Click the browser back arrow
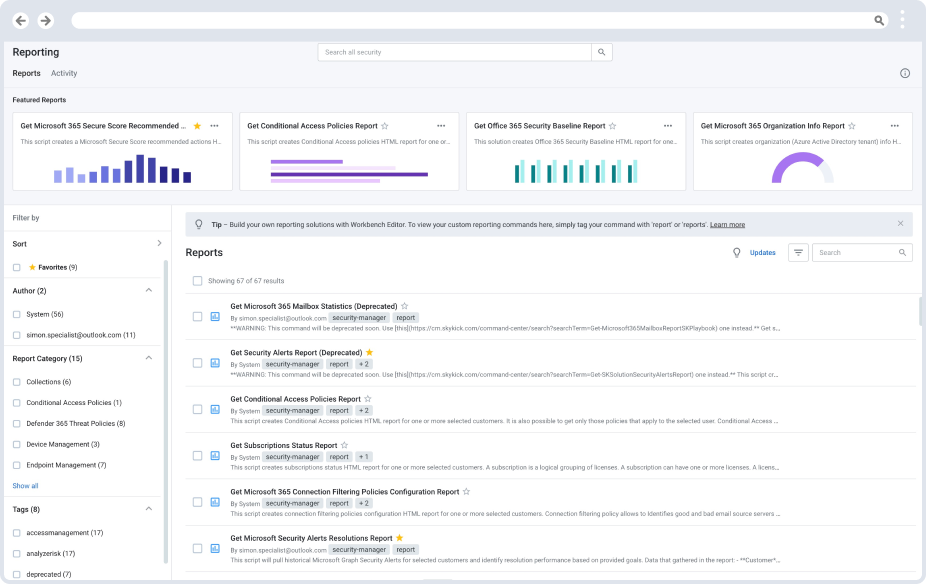Image resolution: width=926 pixels, height=584 pixels. [x=21, y=21]
